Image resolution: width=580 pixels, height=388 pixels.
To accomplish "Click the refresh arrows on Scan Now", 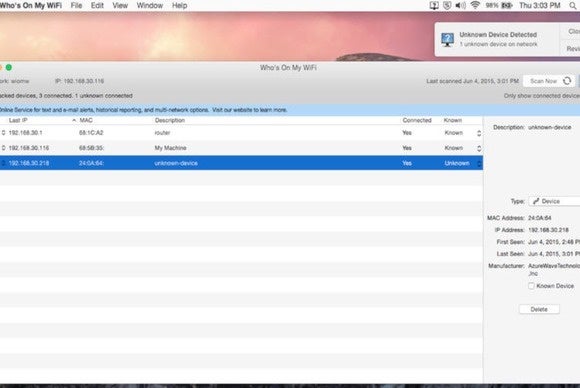I will coord(567,81).
